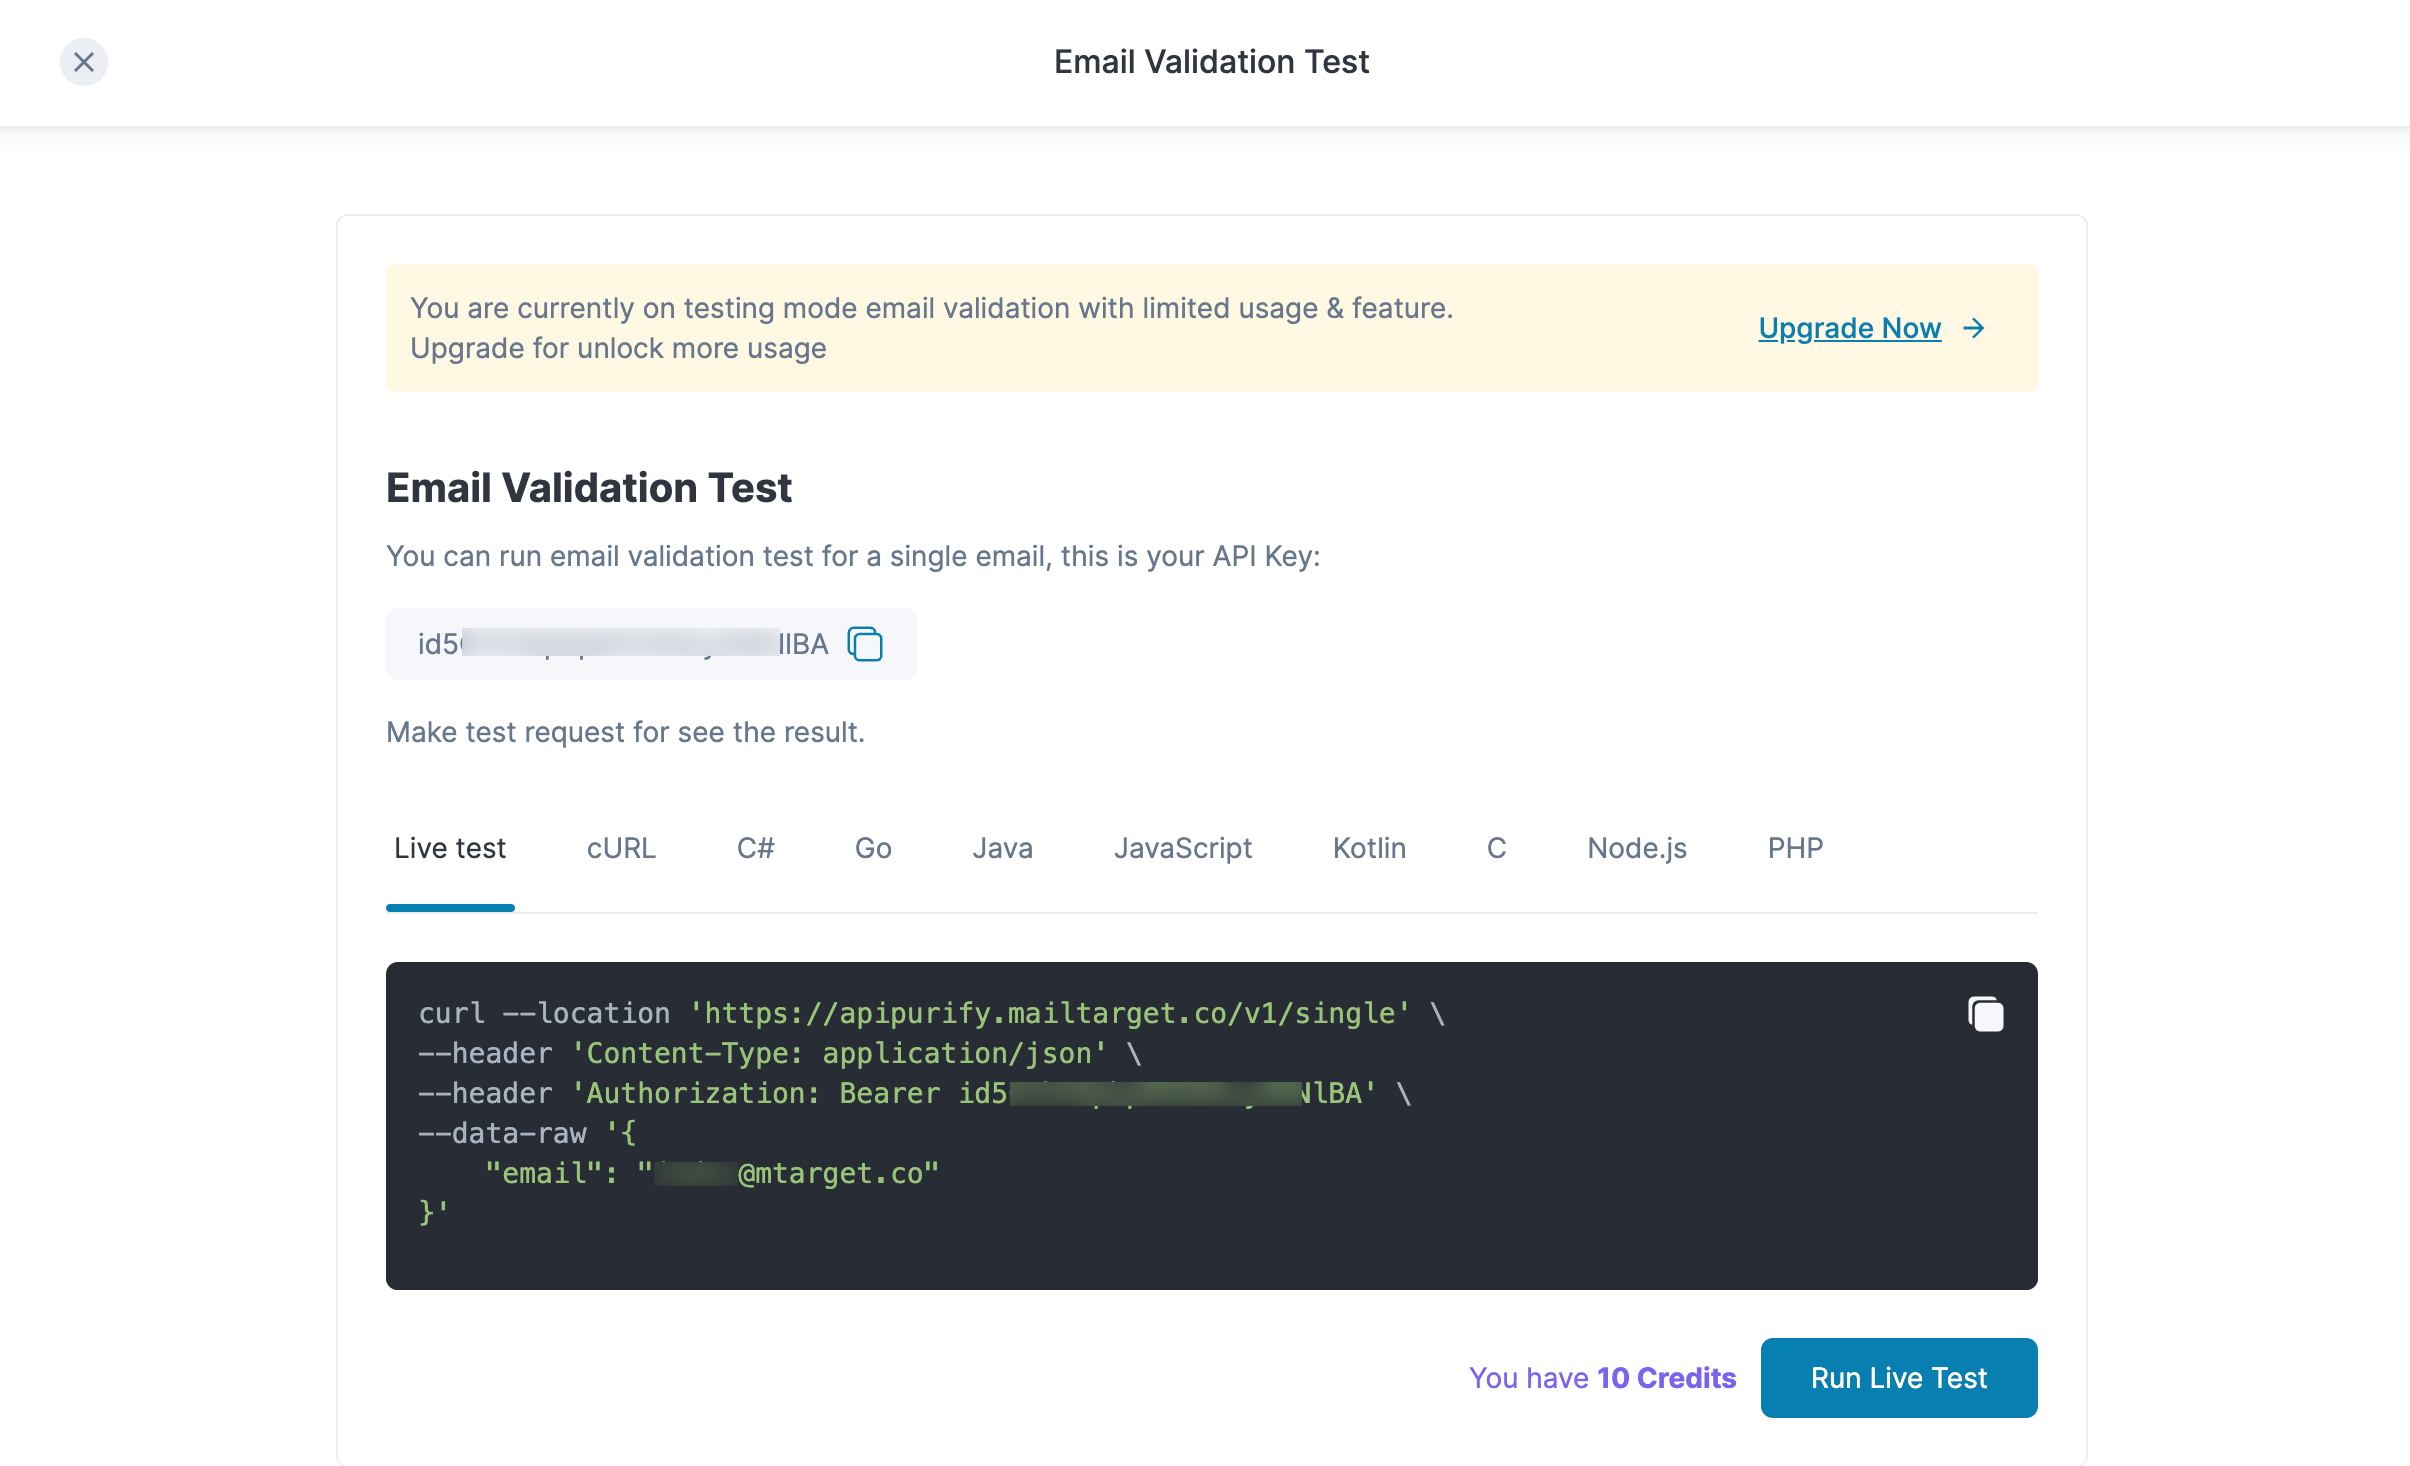
Task: Open the Upgrade Now link
Action: [x=1849, y=328]
